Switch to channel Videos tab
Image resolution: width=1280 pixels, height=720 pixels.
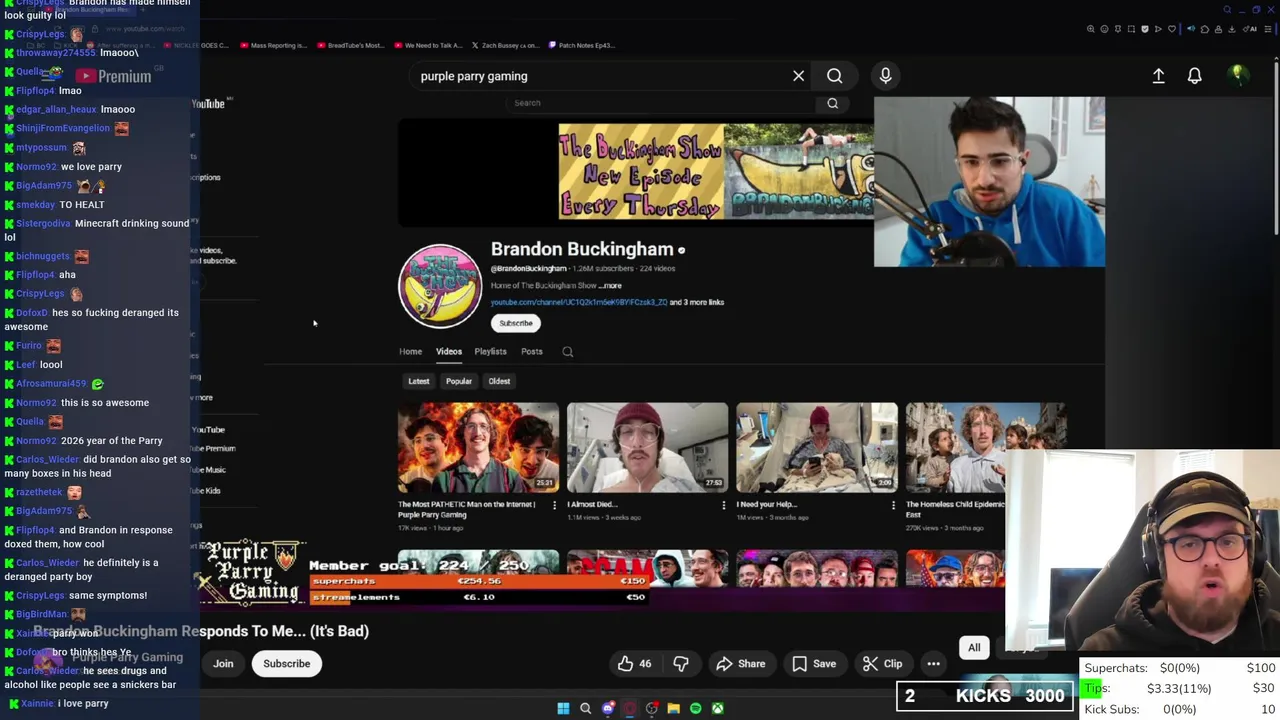[x=449, y=352]
